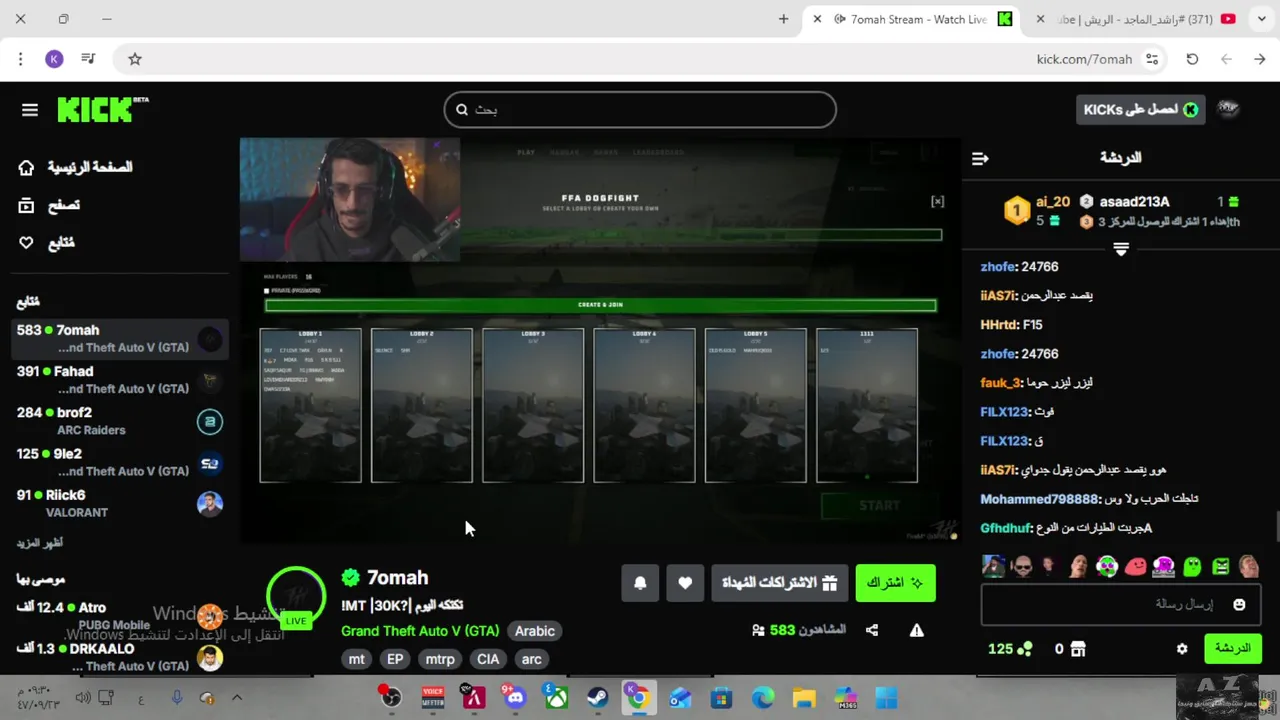This screenshot has width=1280, height=720.
Task: Click chat username fauk_3
Action: (1000, 383)
